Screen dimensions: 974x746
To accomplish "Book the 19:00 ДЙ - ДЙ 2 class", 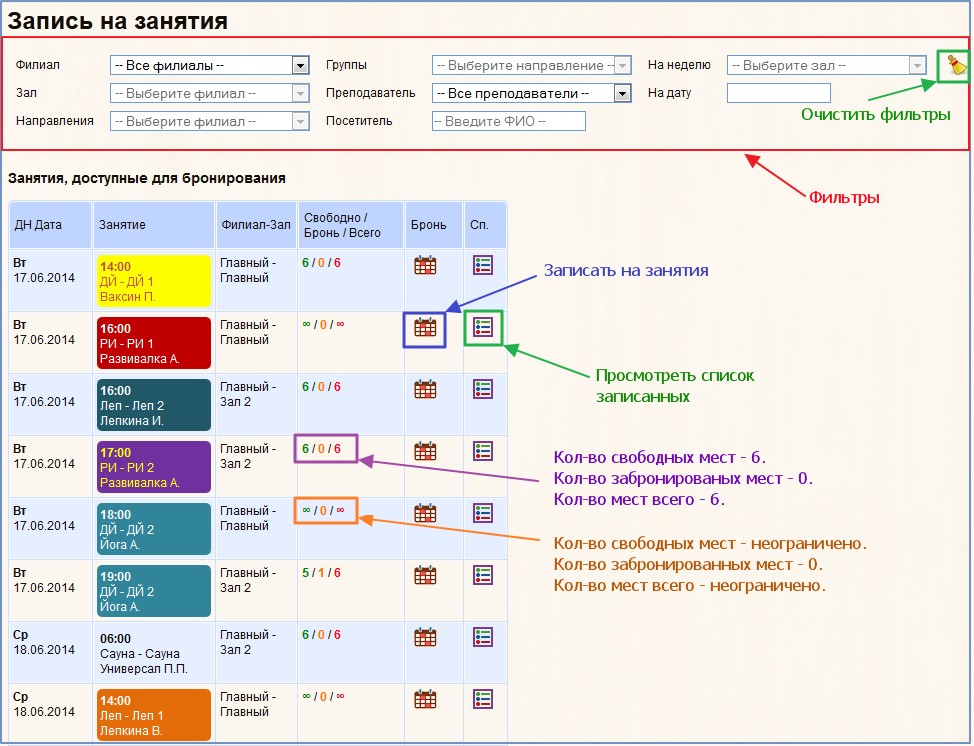I will coord(425,575).
